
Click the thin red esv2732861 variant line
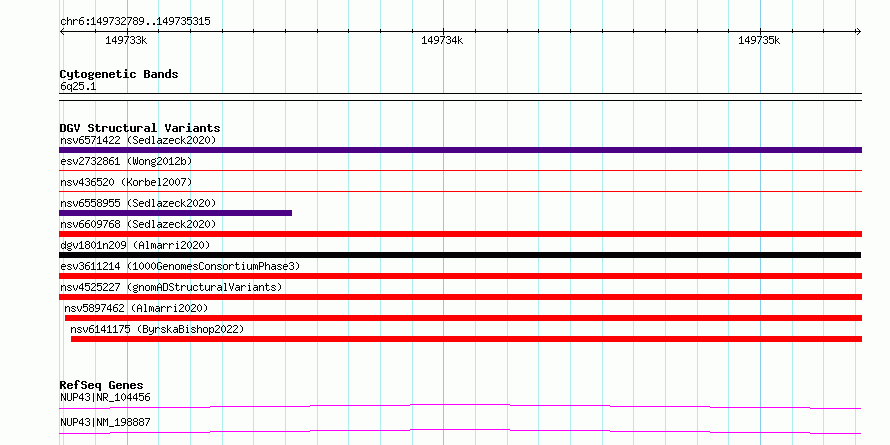(460, 170)
